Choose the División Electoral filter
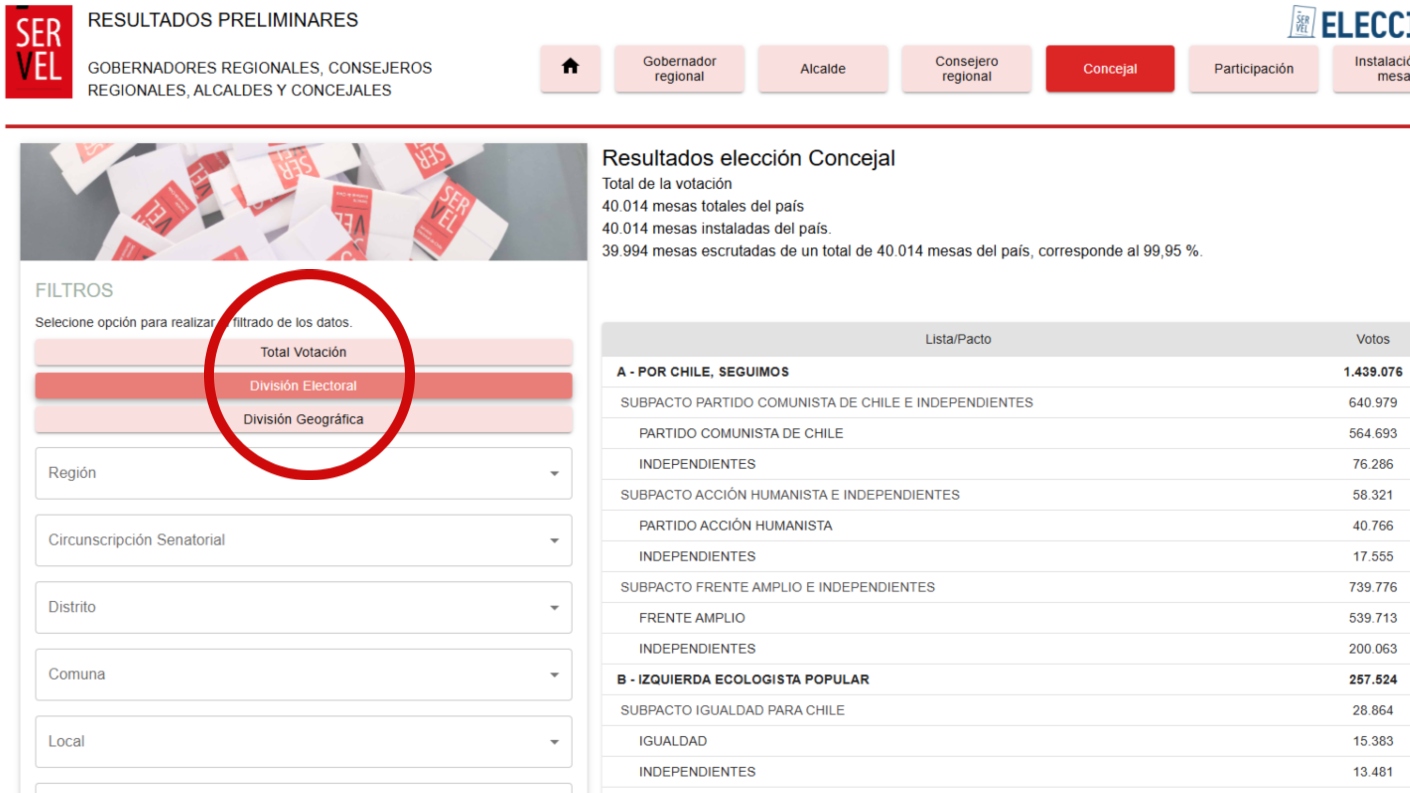 303,386
